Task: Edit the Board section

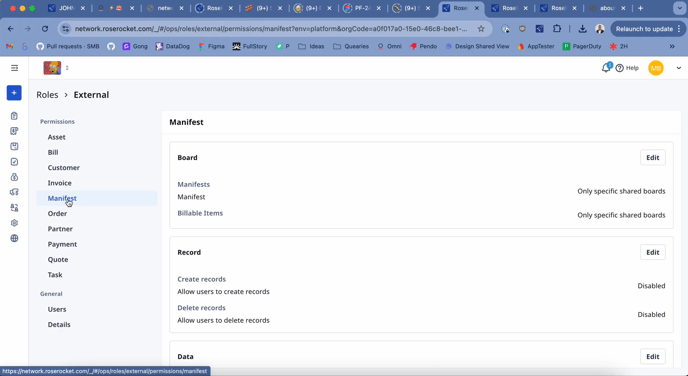Action: [x=652, y=158]
